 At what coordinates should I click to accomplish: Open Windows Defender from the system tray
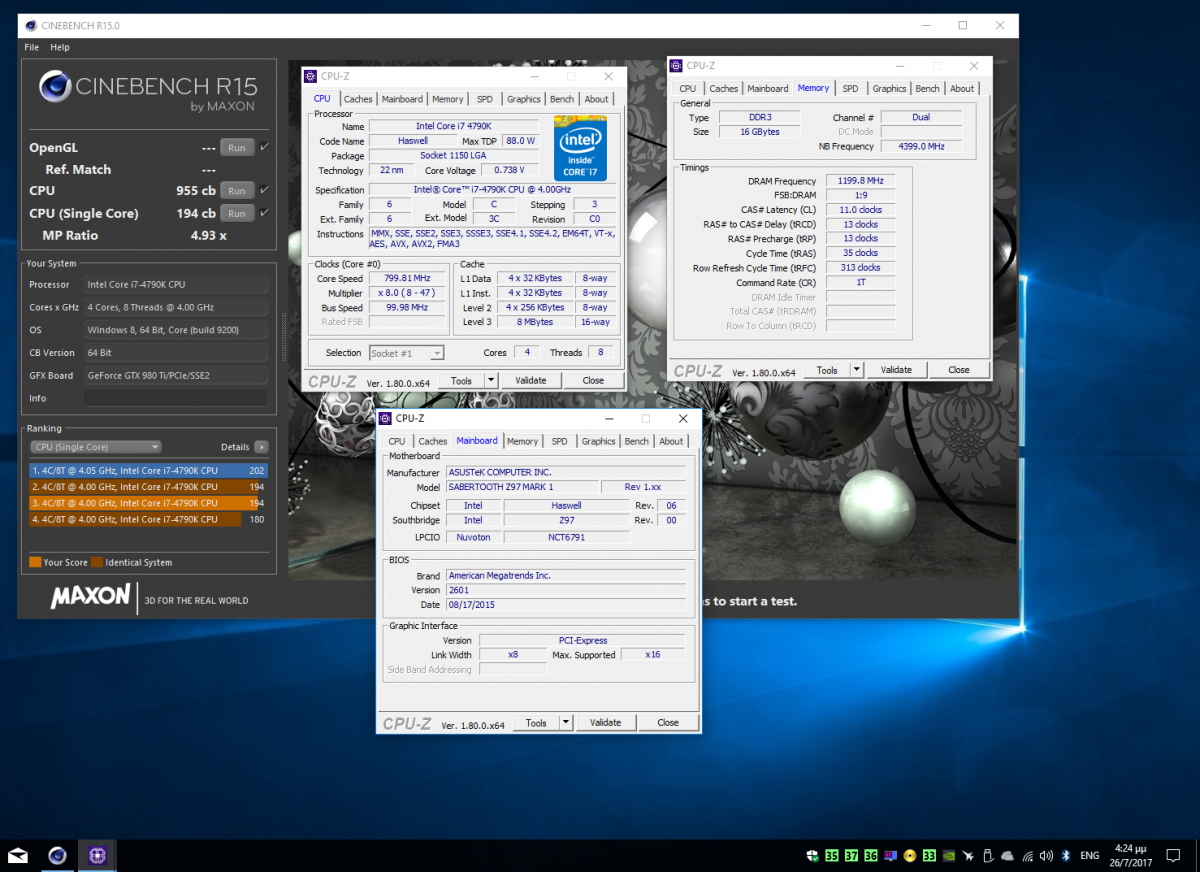[x=814, y=856]
